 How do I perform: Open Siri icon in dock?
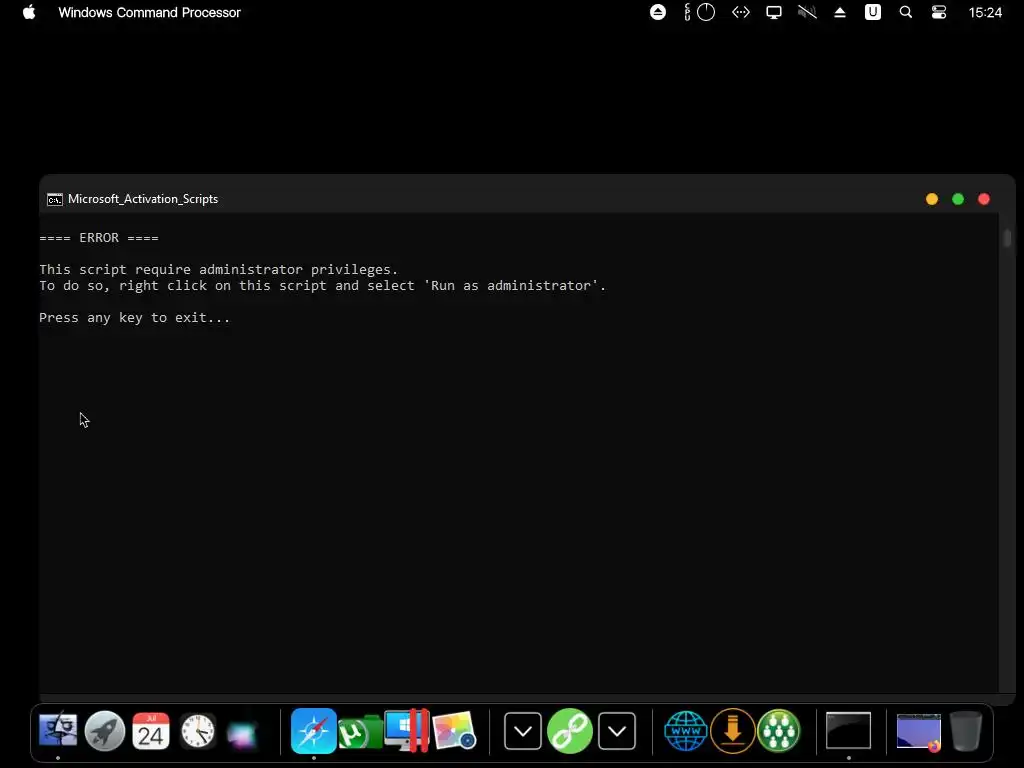click(244, 734)
